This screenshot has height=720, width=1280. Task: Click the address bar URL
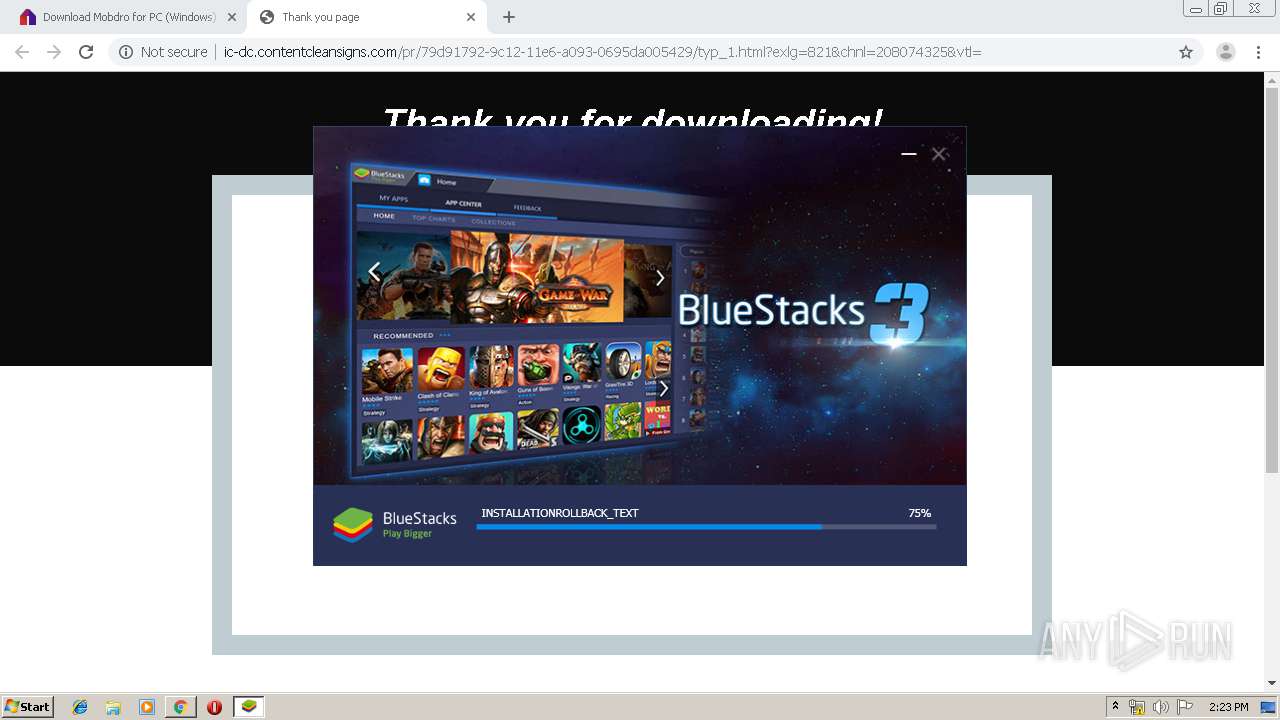[x=602, y=52]
